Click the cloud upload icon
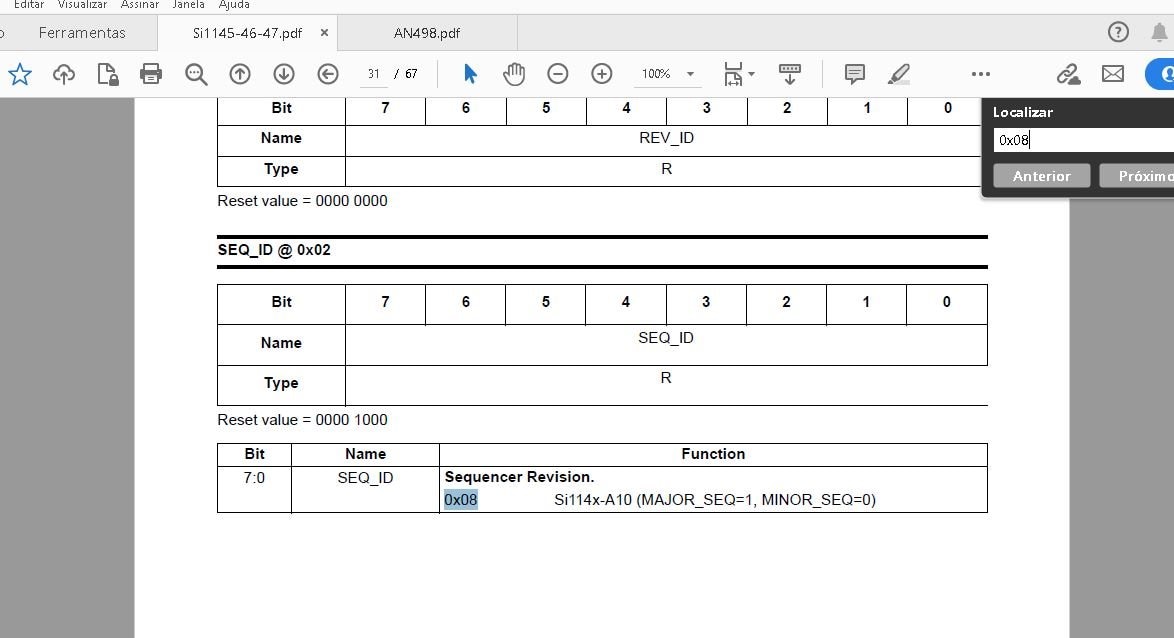1174x638 pixels. pyautogui.click(x=64, y=74)
